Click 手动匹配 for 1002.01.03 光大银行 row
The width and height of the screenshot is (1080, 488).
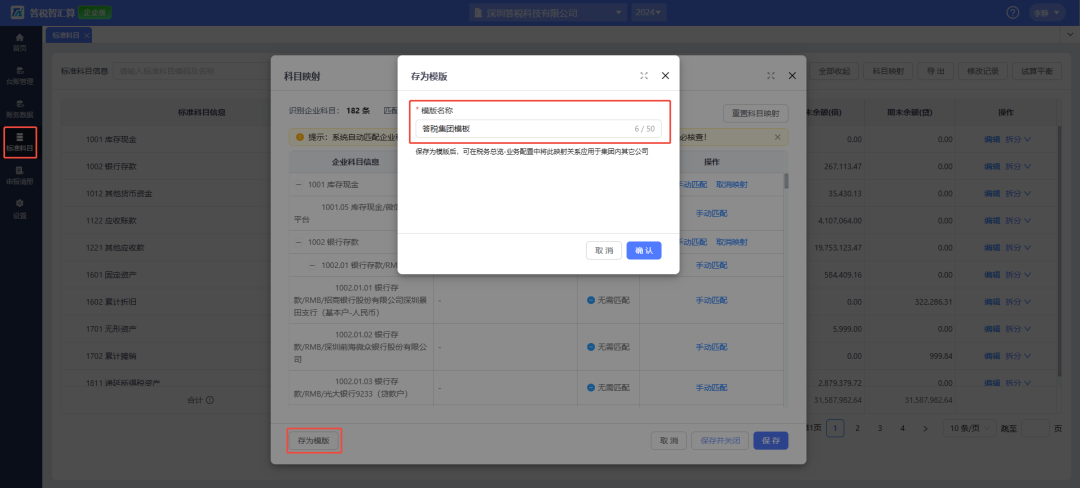point(712,388)
